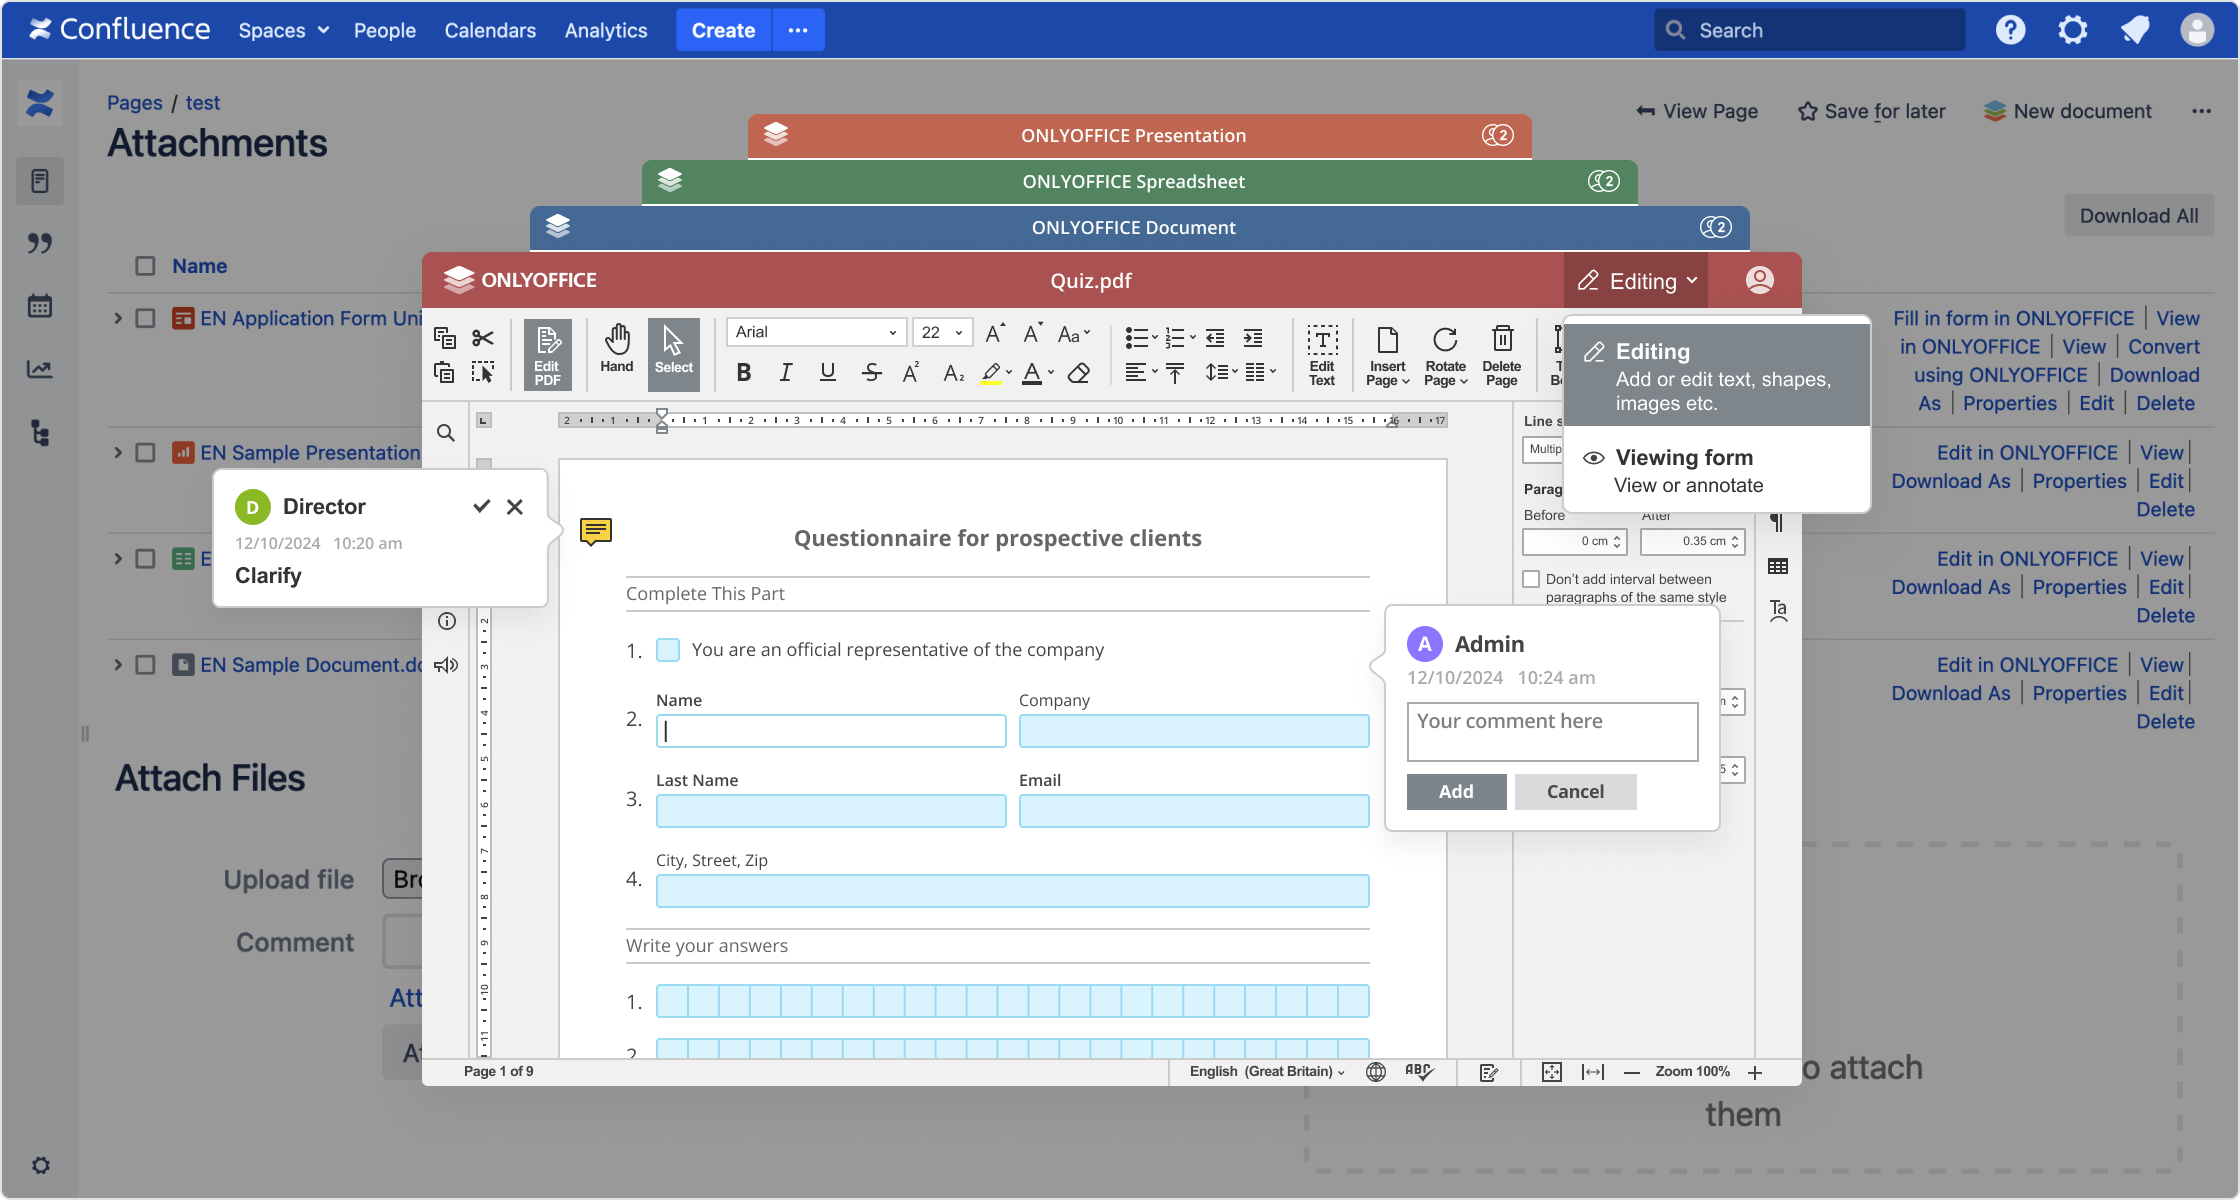
Task: Open the Spaces menu in Confluence
Action: (283, 30)
